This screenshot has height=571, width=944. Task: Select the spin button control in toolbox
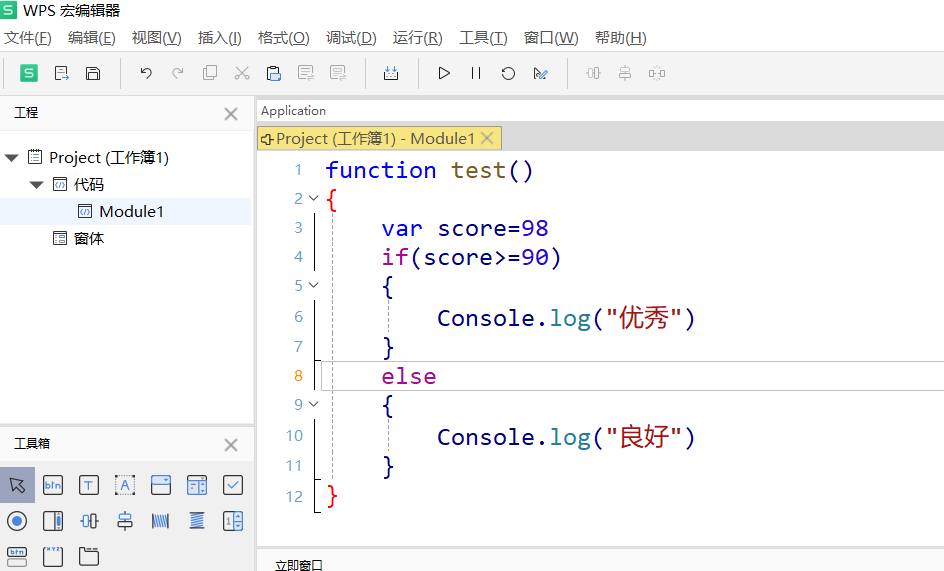point(233,521)
